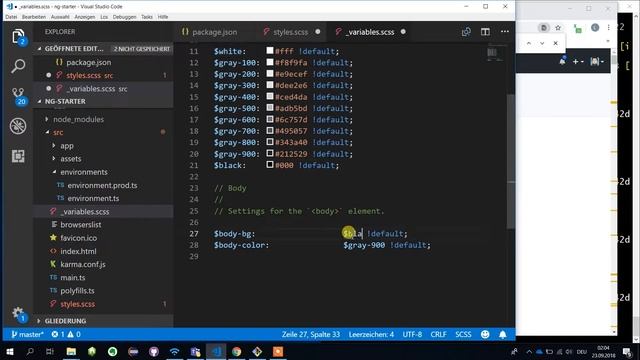640x360 pixels.
Task: Open notifications bell in status bar
Action: [x=502, y=334]
